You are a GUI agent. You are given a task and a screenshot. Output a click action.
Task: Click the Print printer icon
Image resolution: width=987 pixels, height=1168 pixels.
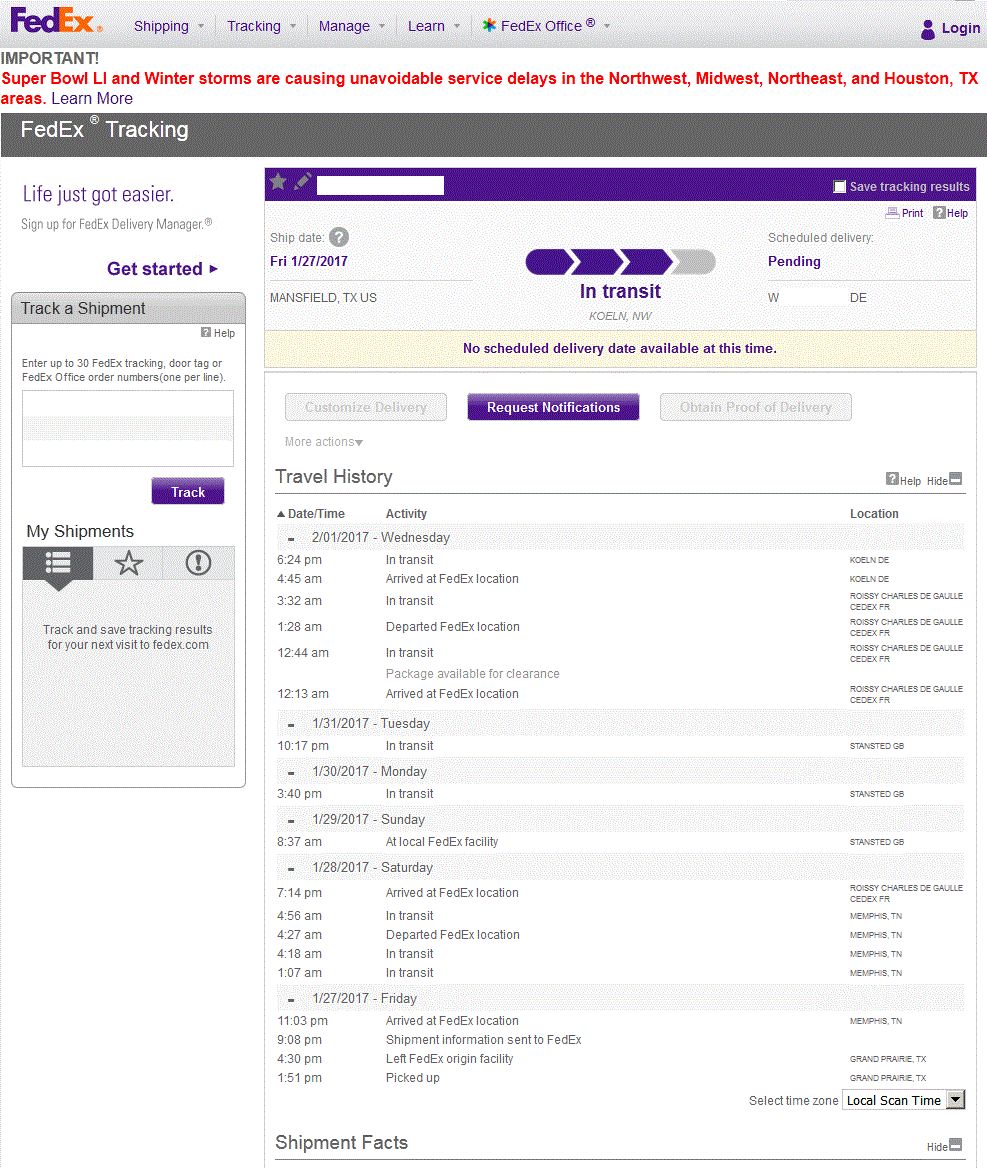892,213
